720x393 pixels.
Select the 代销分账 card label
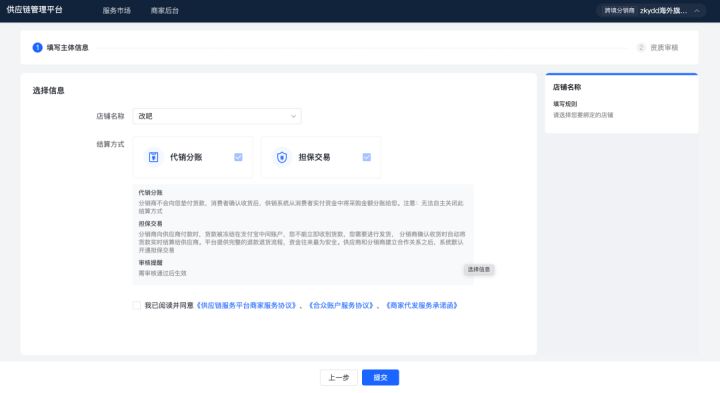(186, 157)
